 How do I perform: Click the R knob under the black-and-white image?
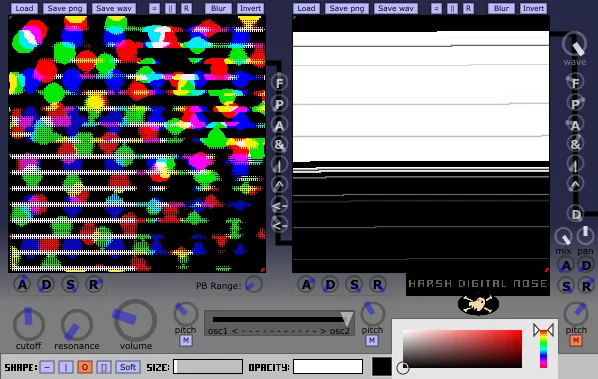point(378,284)
